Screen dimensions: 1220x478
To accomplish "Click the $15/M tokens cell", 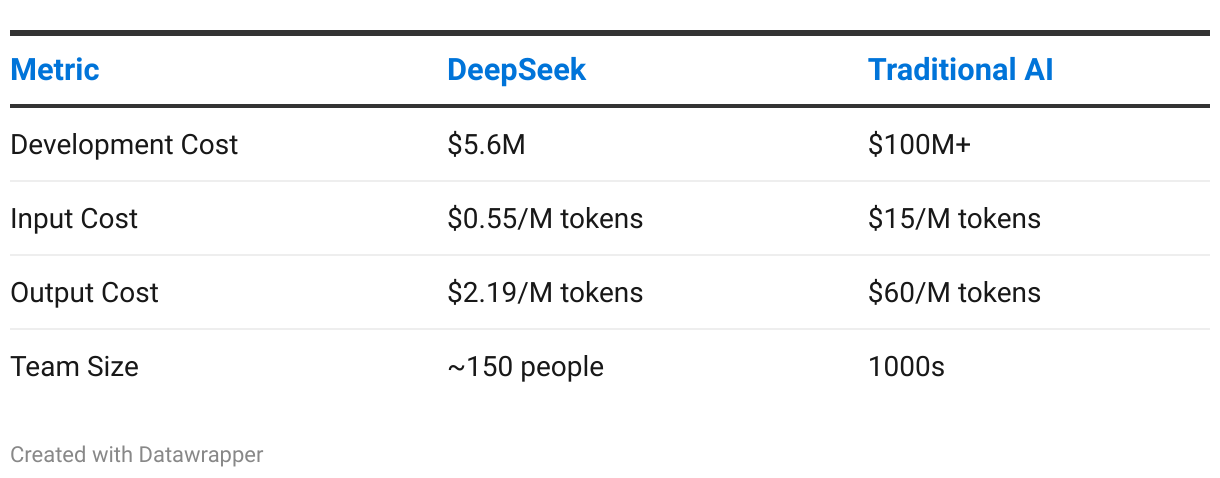I will (954, 218).
